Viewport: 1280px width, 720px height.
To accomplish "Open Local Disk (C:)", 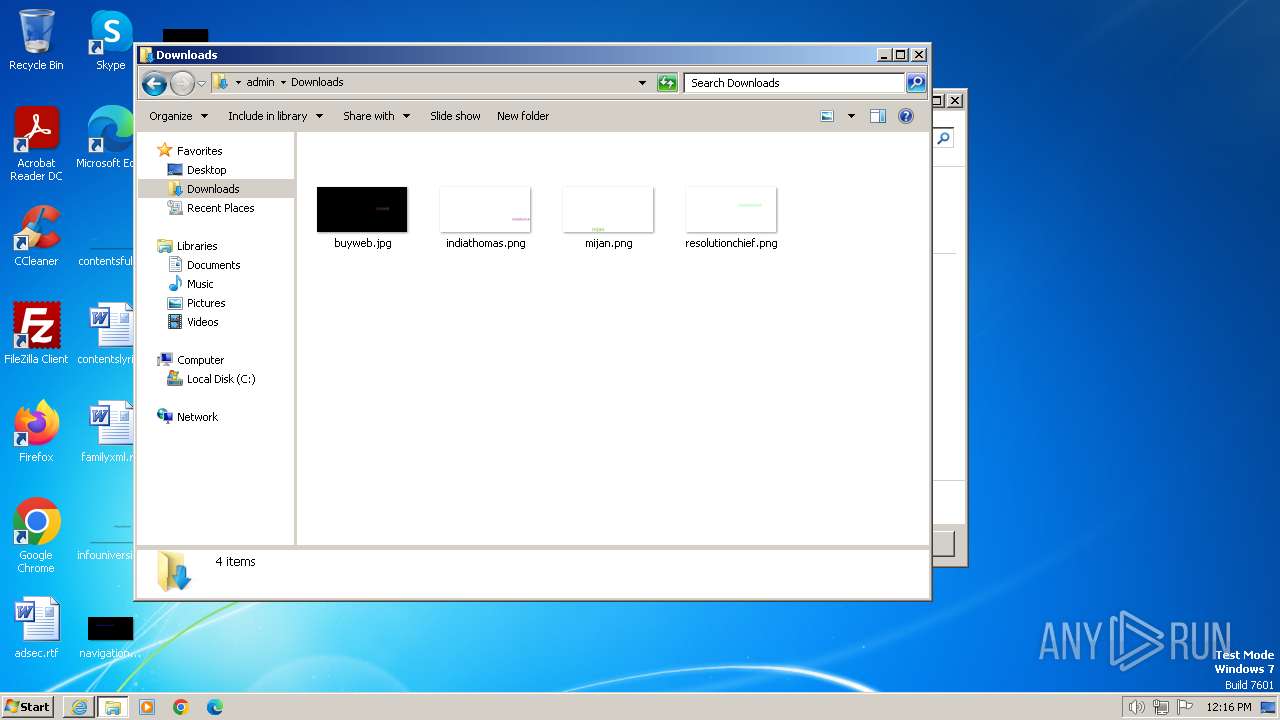I will click(x=221, y=379).
